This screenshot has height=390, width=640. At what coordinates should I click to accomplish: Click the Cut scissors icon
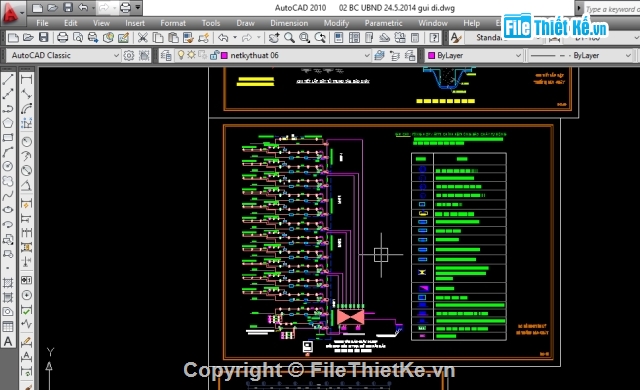pyautogui.click(x=142, y=38)
